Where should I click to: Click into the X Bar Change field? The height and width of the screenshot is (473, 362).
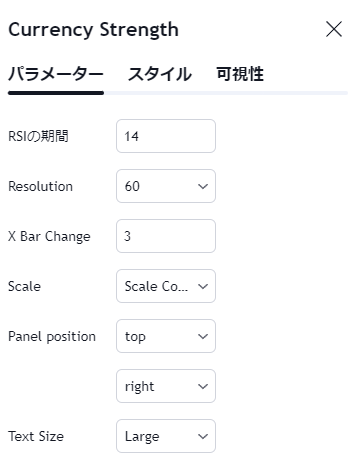coord(166,236)
